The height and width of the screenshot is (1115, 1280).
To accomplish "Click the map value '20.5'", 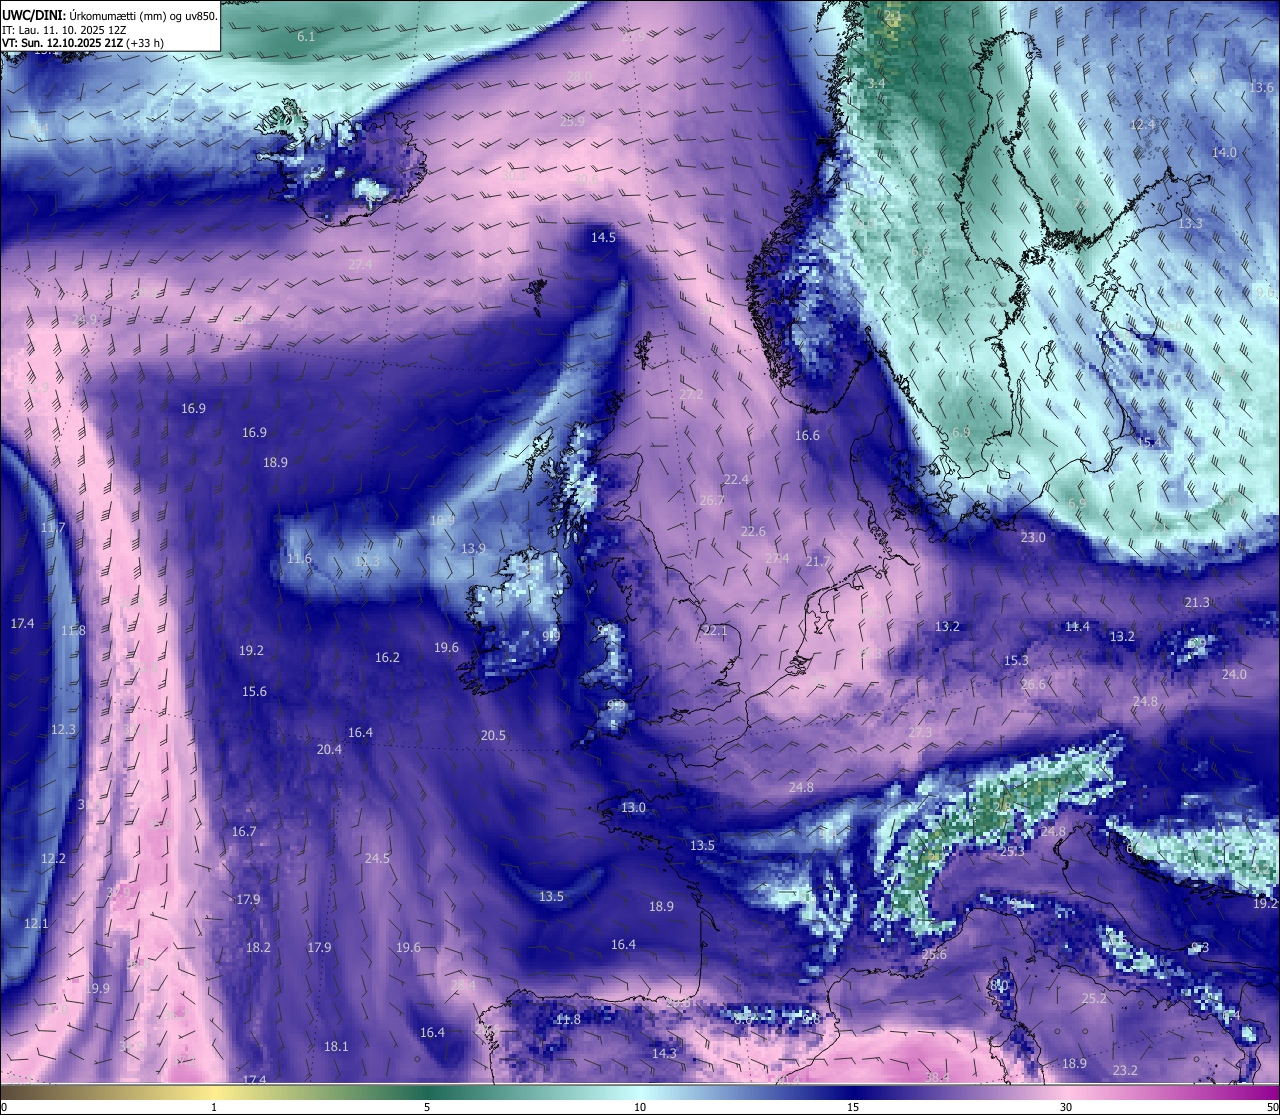I will (x=493, y=734).
